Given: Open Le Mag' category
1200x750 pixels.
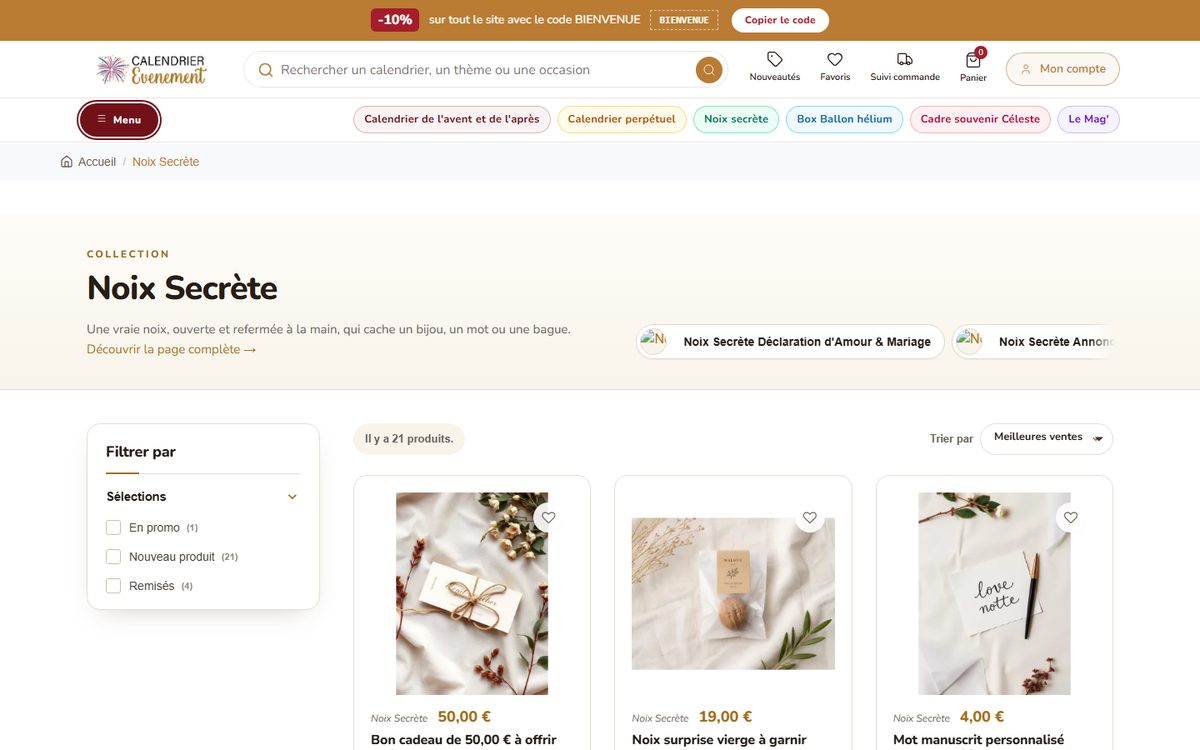Looking at the screenshot, I should 1088,119.
